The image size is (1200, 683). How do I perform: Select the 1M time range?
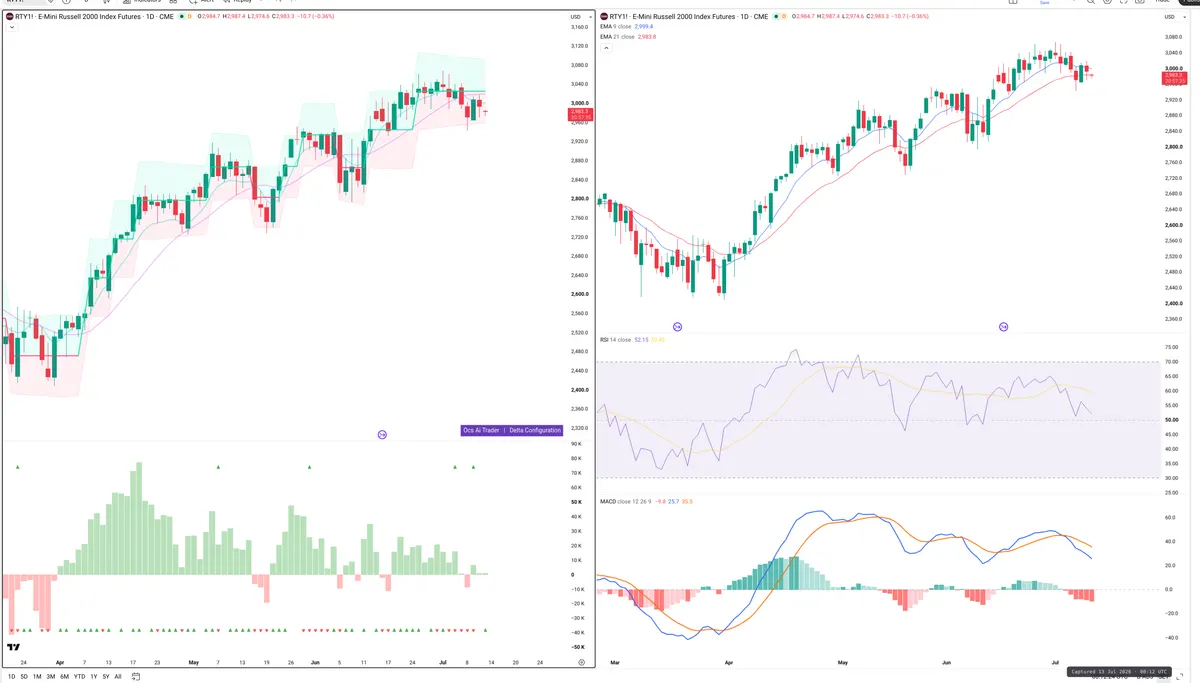(37, 676)
